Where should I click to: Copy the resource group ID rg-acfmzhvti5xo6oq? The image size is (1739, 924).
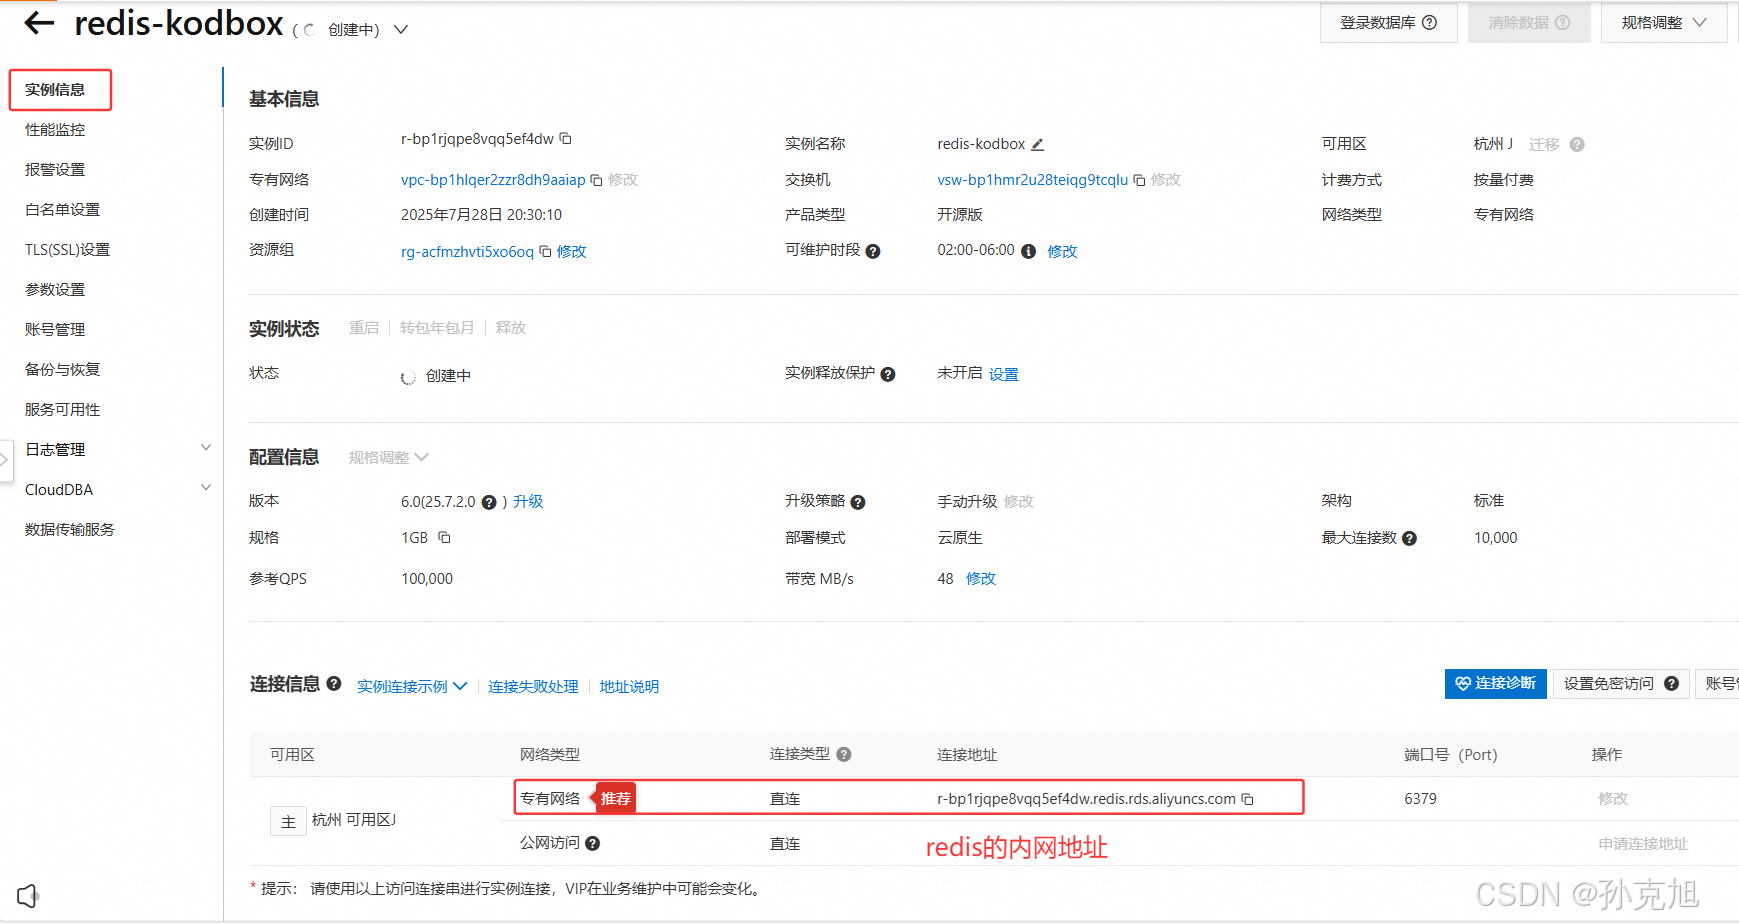tap(545, 251)
